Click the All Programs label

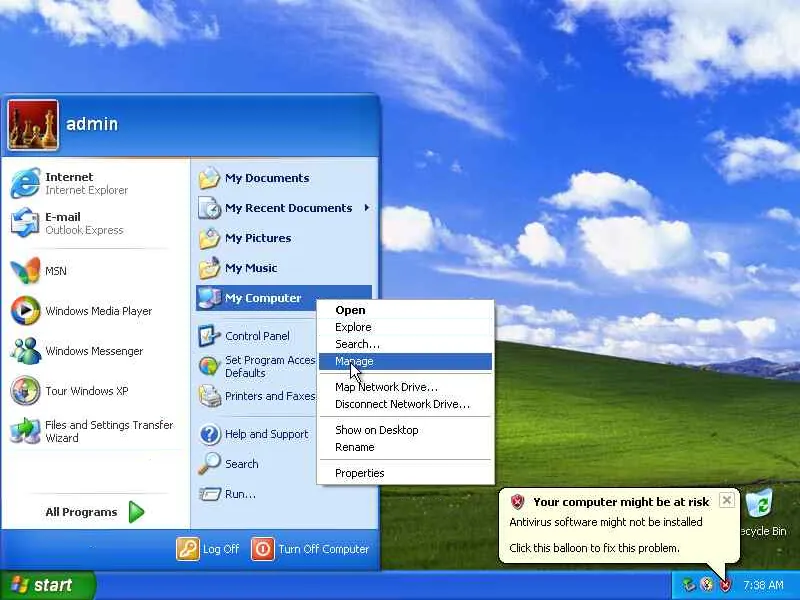(81, 512)
